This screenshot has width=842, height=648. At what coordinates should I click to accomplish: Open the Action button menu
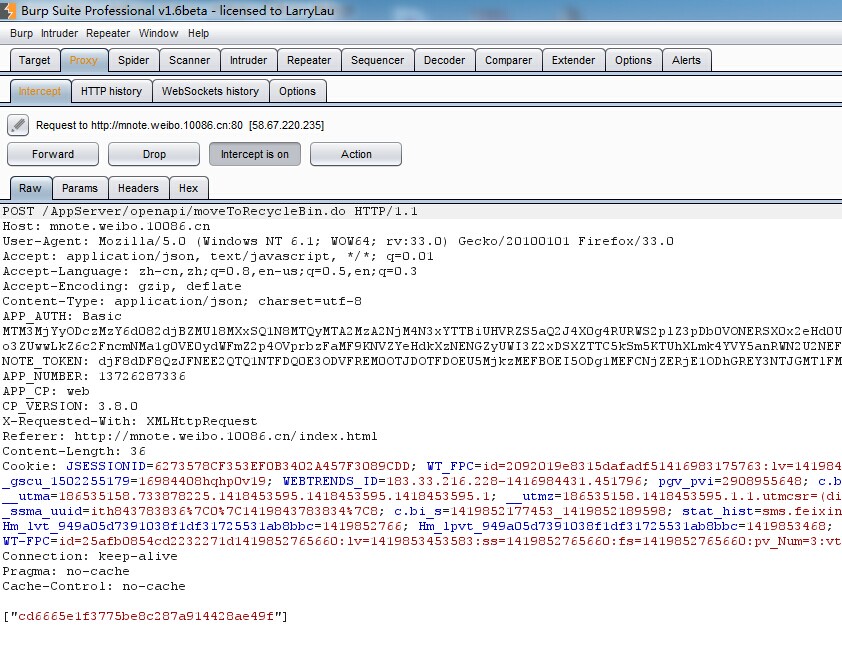coord(356,154)
